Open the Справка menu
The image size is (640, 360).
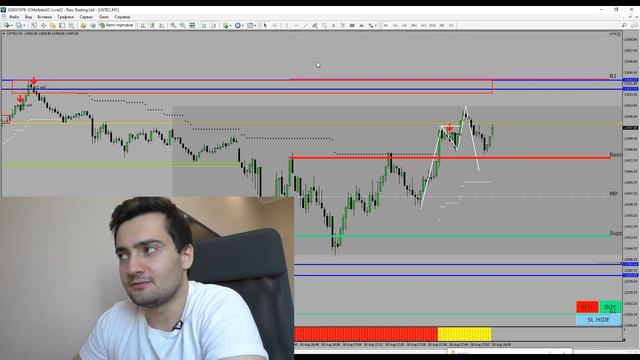point(122,17)
